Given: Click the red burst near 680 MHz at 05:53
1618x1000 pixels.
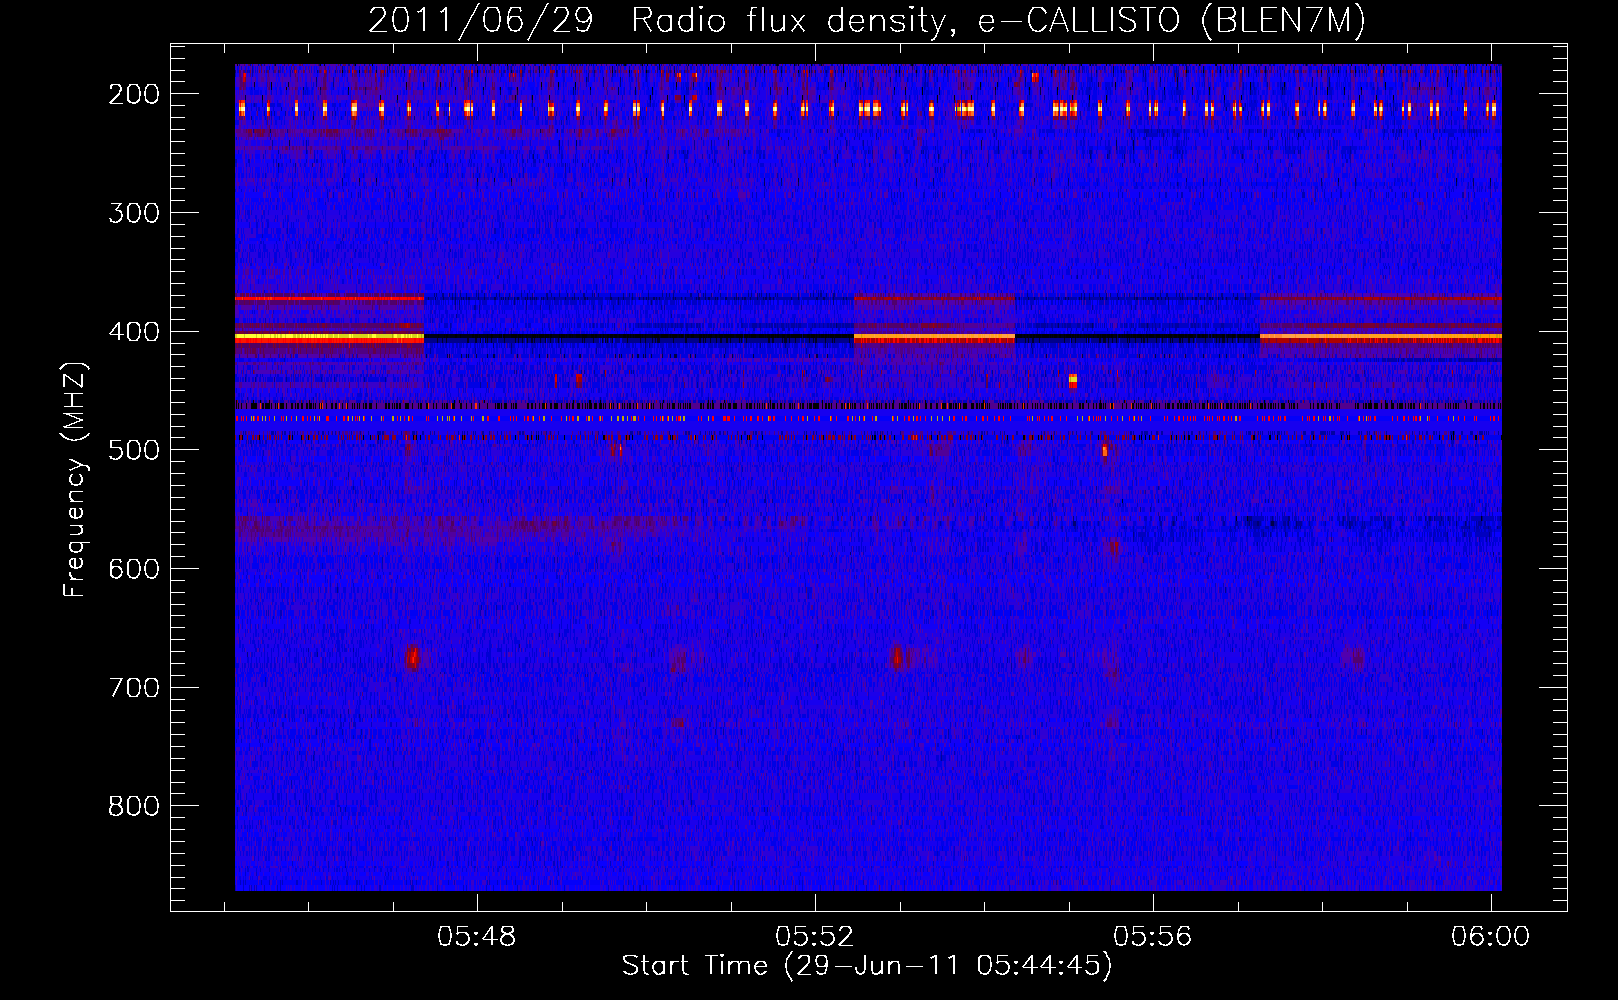Looking at the screenshot, I should [897, 657].
